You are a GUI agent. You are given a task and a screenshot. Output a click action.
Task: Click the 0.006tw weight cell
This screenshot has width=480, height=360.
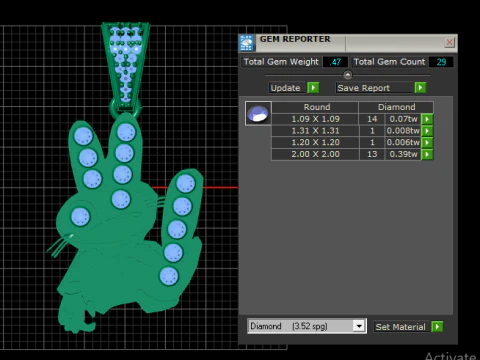coord(403,142)
